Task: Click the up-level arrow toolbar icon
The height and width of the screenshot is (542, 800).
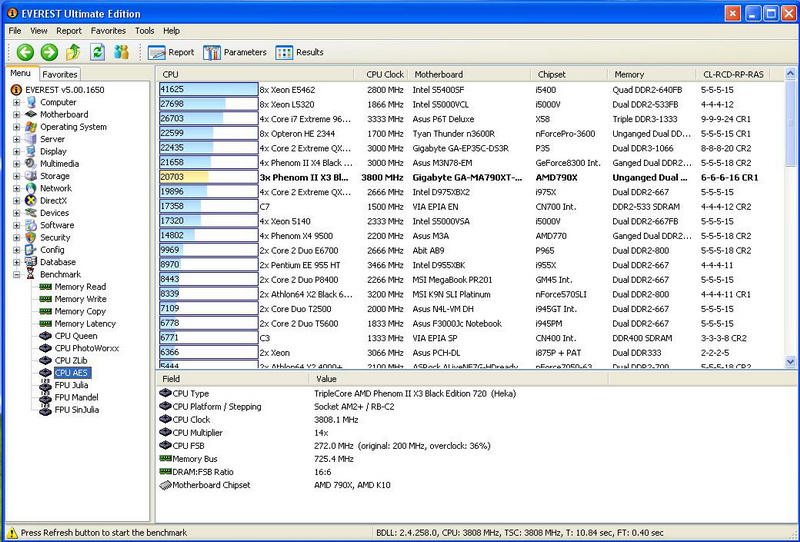Action: [73, 52]
